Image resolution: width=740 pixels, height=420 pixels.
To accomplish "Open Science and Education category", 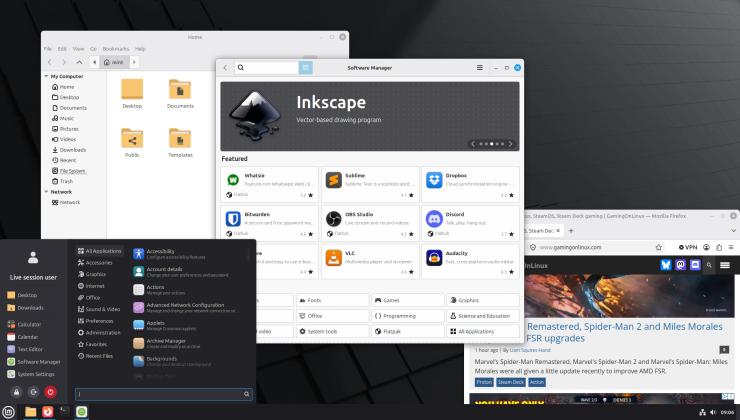I will point(483,316).
